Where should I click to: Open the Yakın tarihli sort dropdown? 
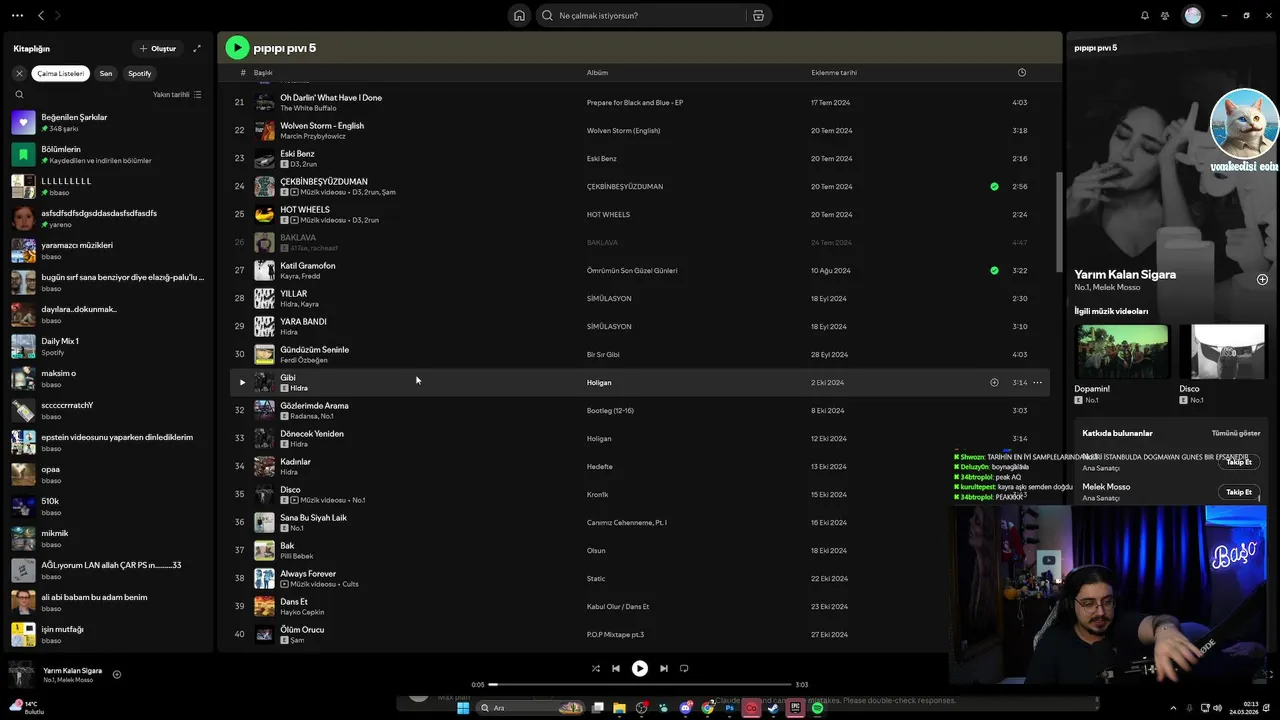tap(177, 94)
